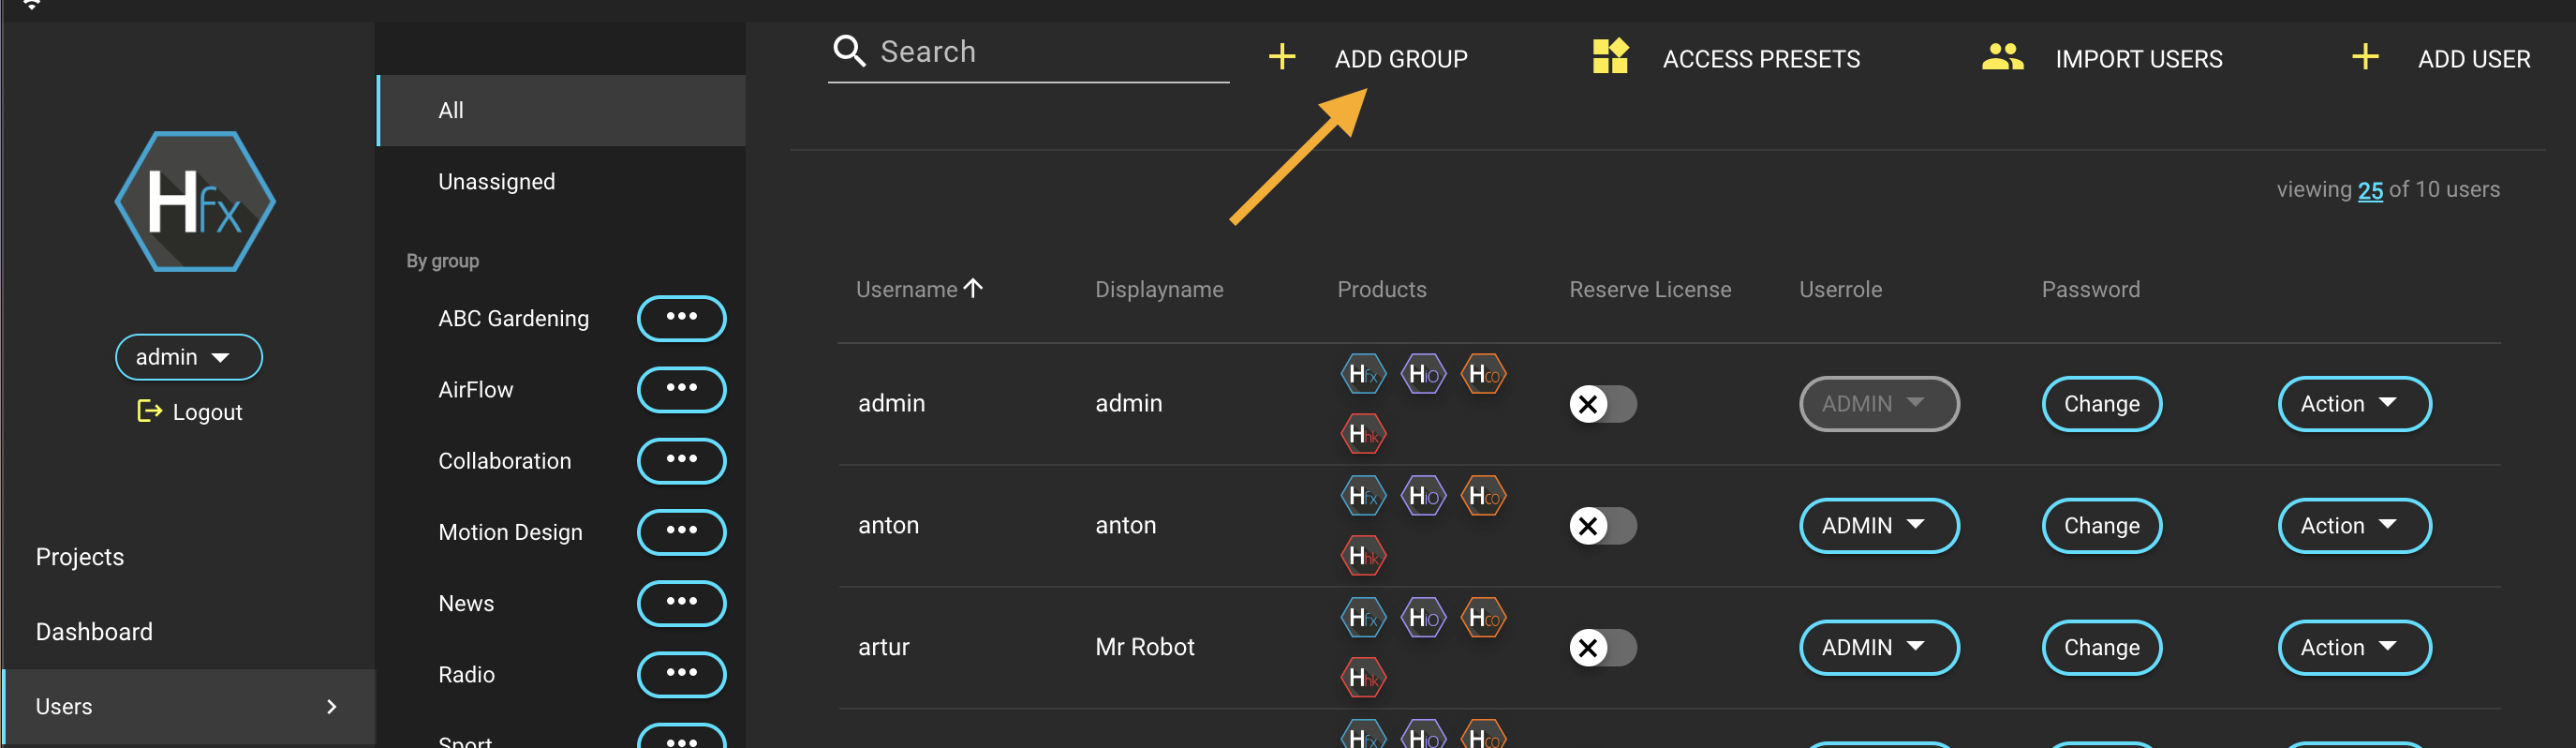The width and height of the screenshot is (2576, 748).
Task: Open the ABC Gardening group options menu
Action: [x=681, y=318]
